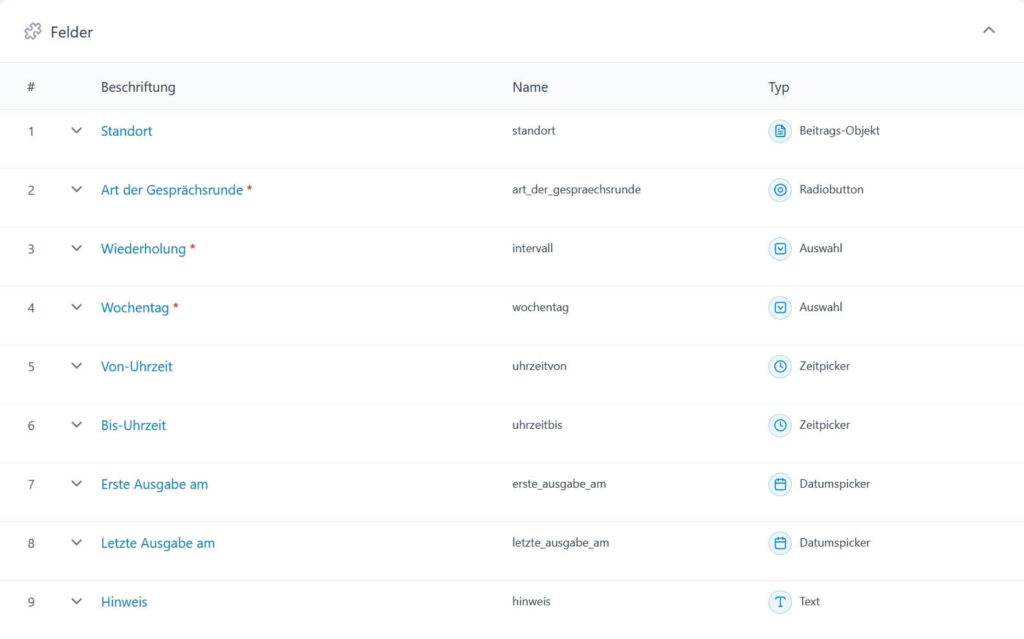
Task: Collapse the Felder panel with the top chevron
Action: tap(988, 31)
